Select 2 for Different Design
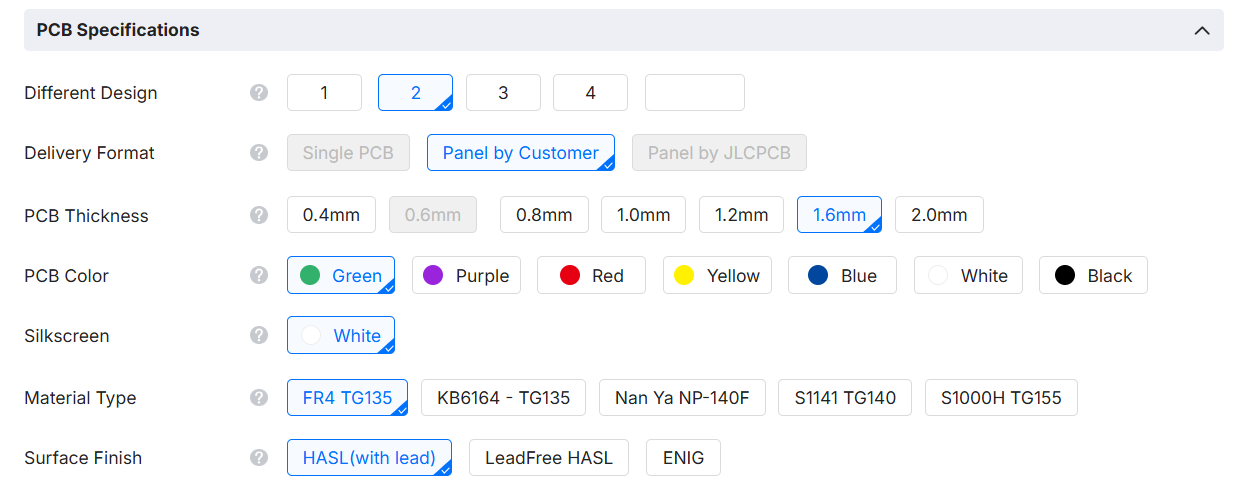Viewport: 1241px width, 501px height. [415, 93]
